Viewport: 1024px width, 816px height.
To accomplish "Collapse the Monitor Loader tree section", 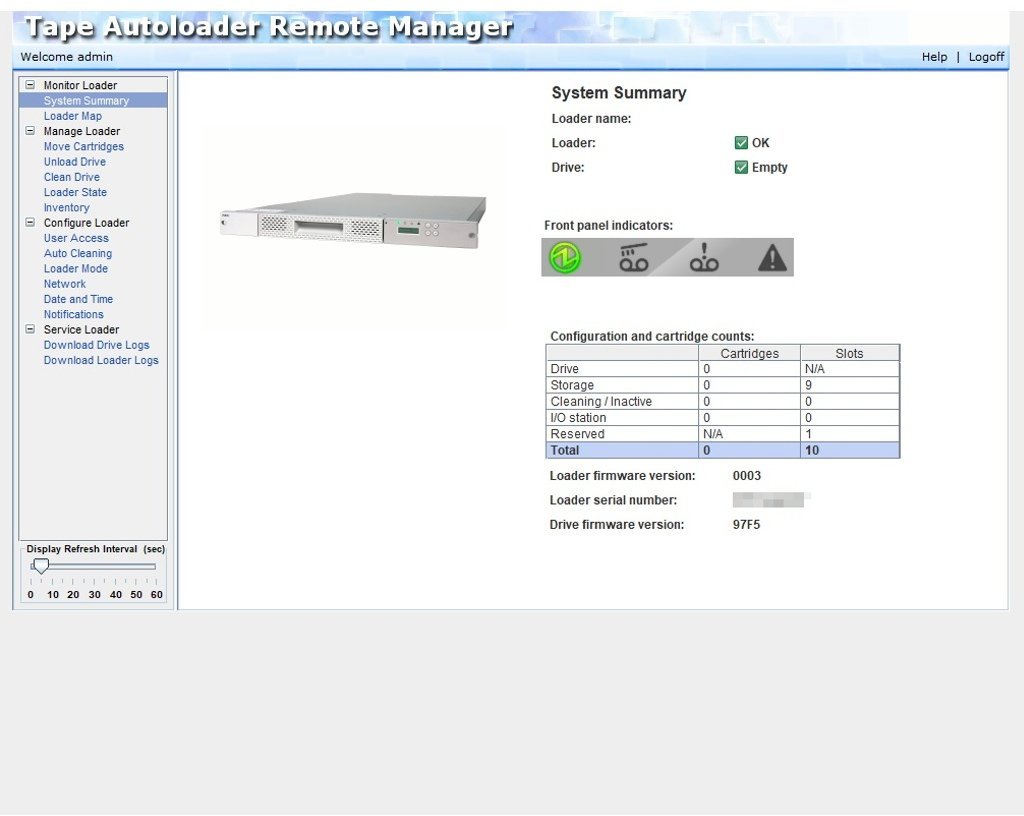I will 30,85.
